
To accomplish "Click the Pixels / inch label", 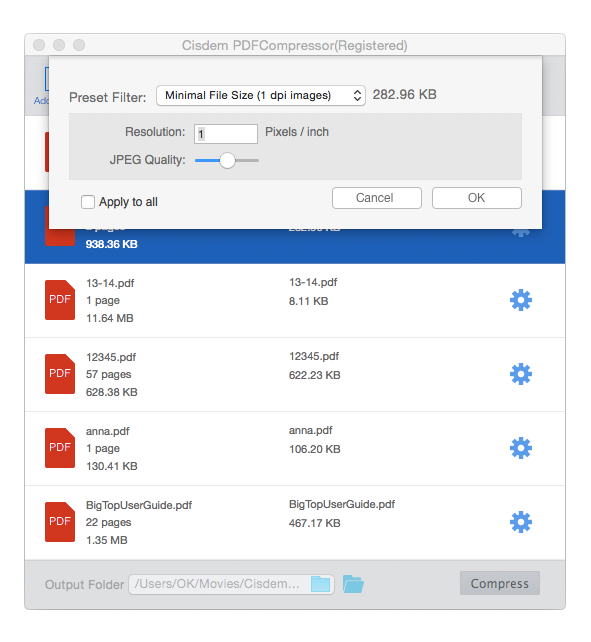I will (297, 132).
